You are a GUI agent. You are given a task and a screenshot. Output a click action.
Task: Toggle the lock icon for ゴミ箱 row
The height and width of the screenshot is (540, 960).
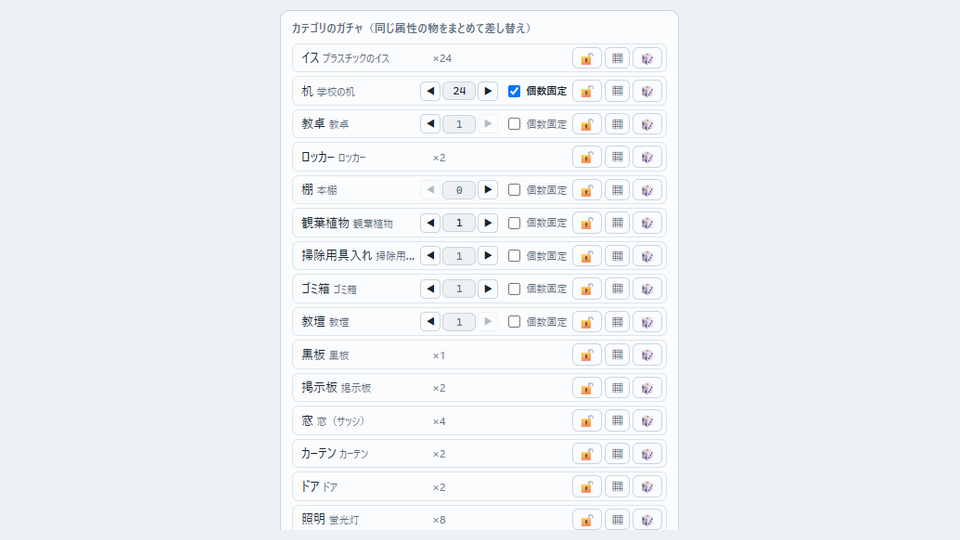(587, 289)
